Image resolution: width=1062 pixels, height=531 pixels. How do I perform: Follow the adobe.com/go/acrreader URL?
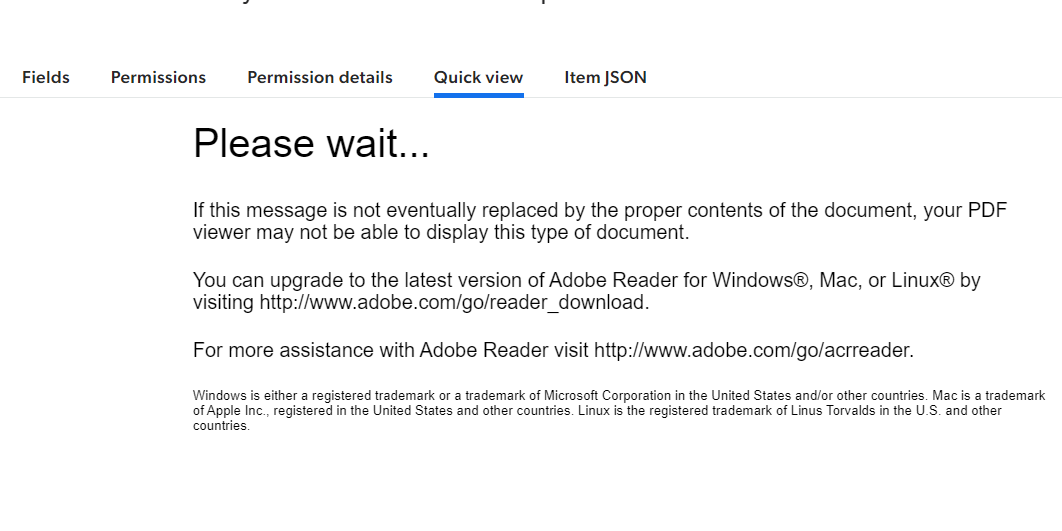(x=753, y=350)
